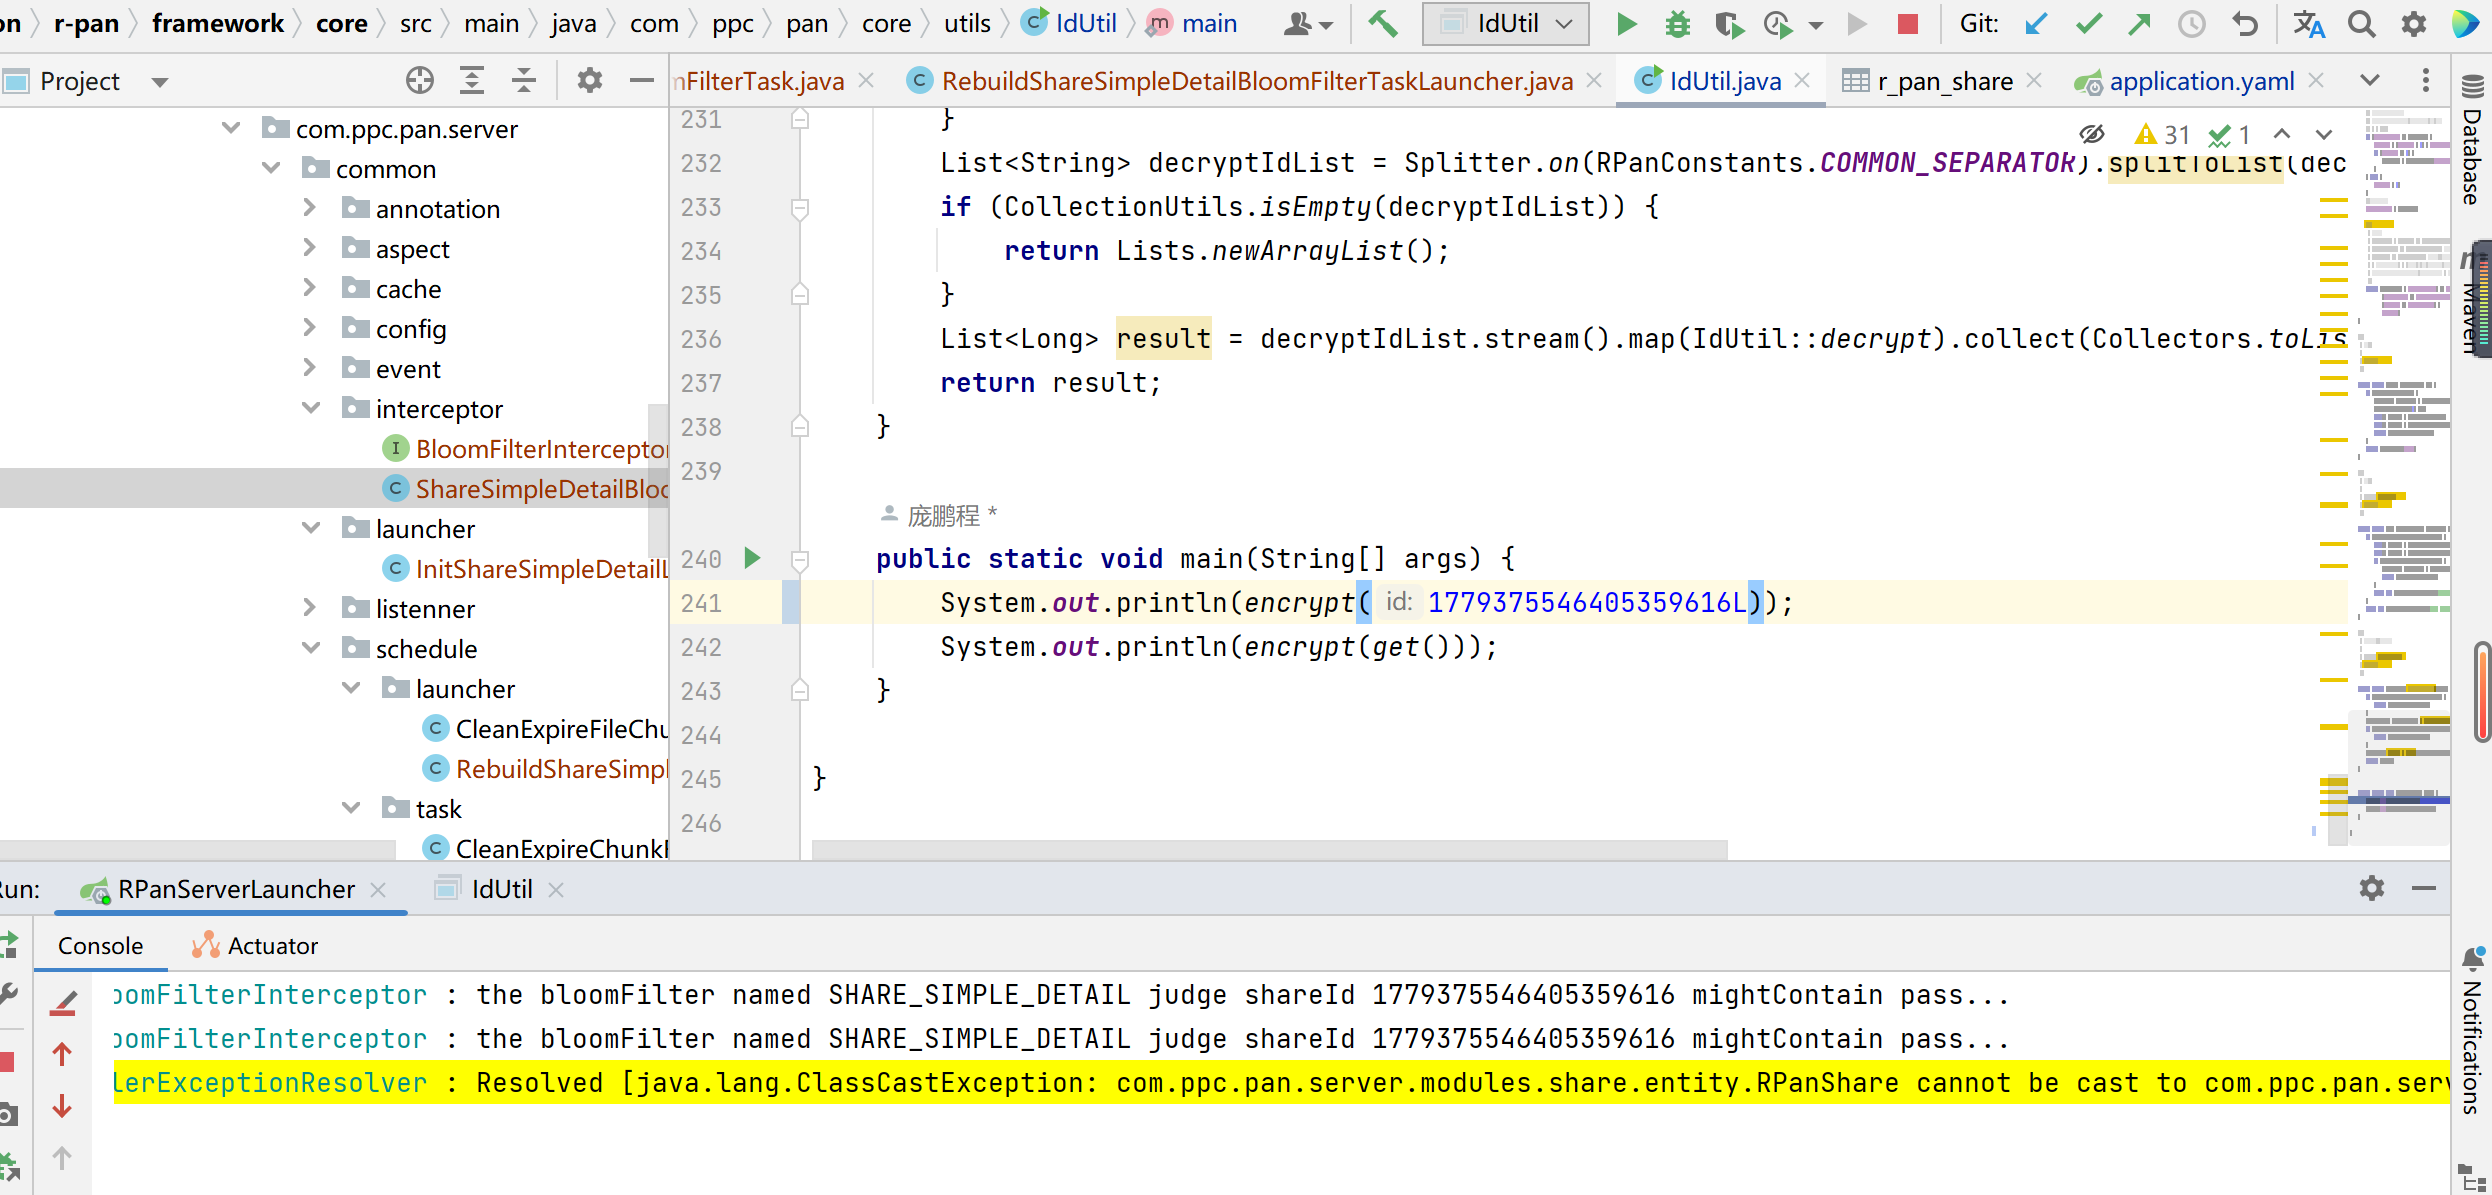Image resolution: width=2492 pixels, height=1195 pixels.
Task: Go to next highlighted error arrow
Action: click(2324, 134)
